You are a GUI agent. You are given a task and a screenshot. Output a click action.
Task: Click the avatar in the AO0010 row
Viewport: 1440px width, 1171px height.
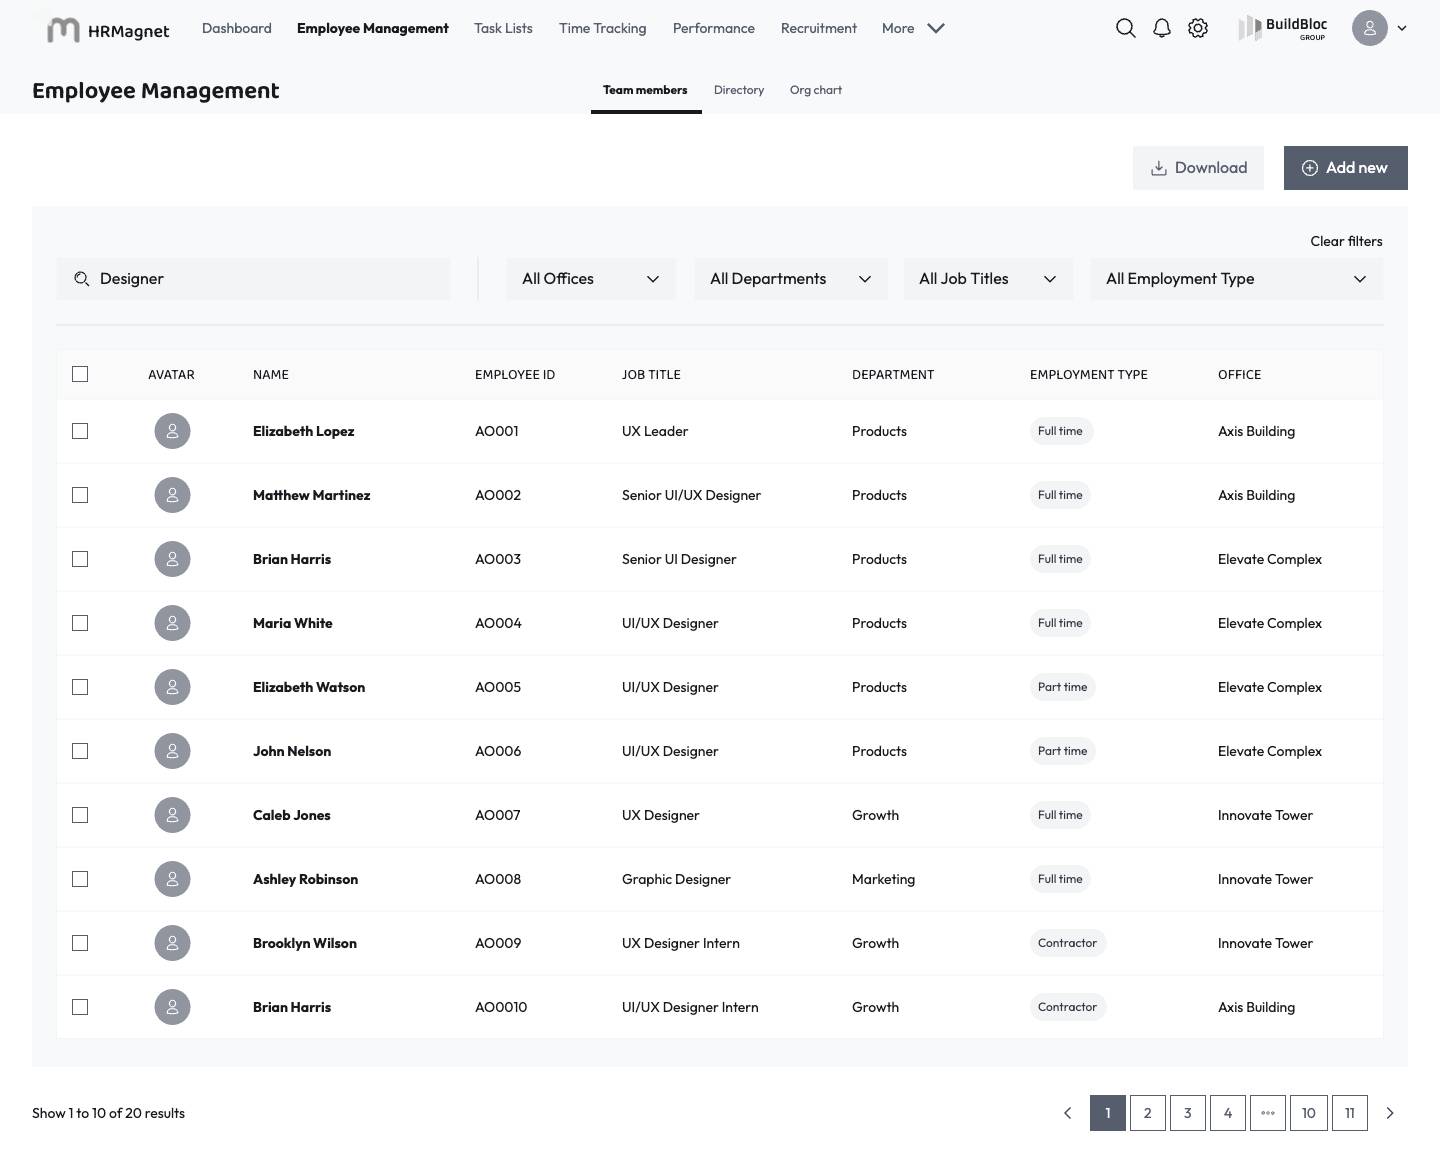coord(172,1007)
